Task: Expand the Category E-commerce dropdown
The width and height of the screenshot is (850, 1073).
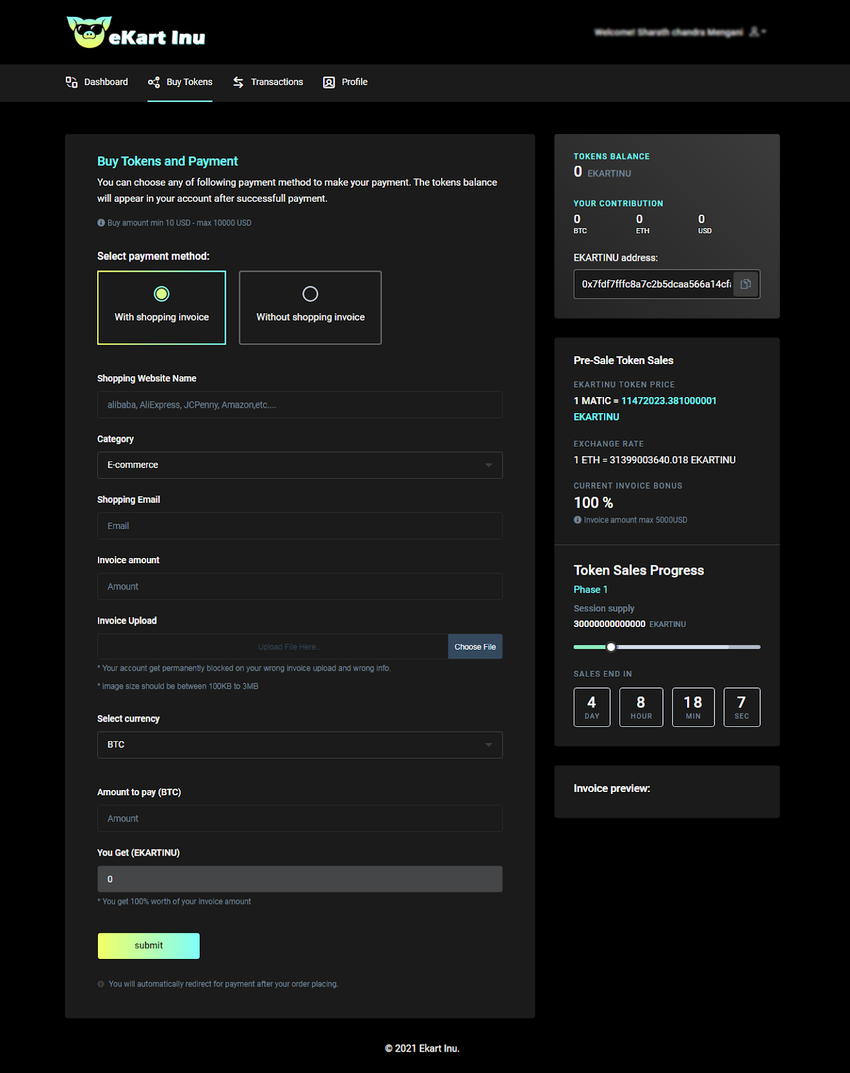Action: (300, 465)
